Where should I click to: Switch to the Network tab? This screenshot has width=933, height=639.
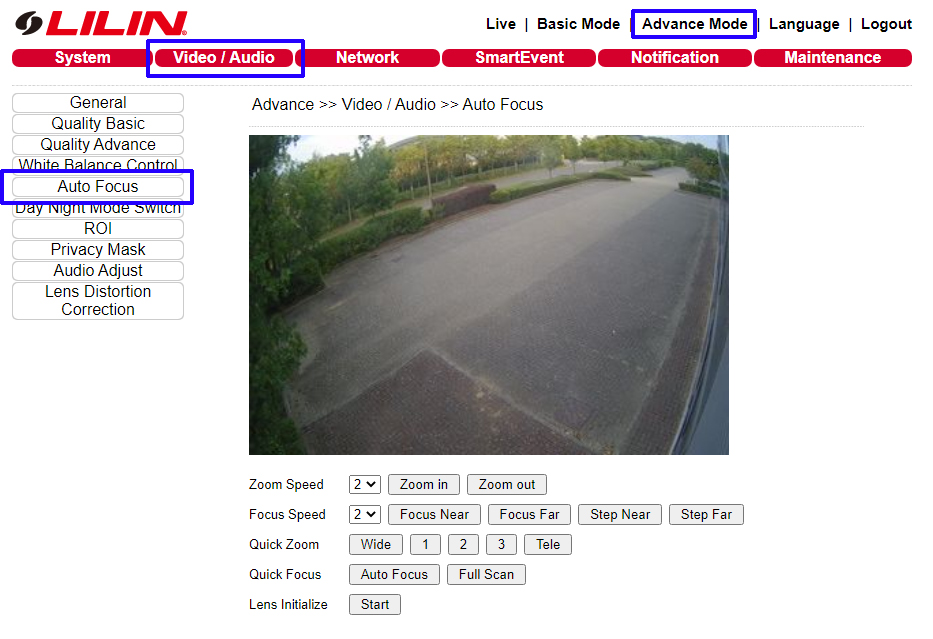click(367, 58)
